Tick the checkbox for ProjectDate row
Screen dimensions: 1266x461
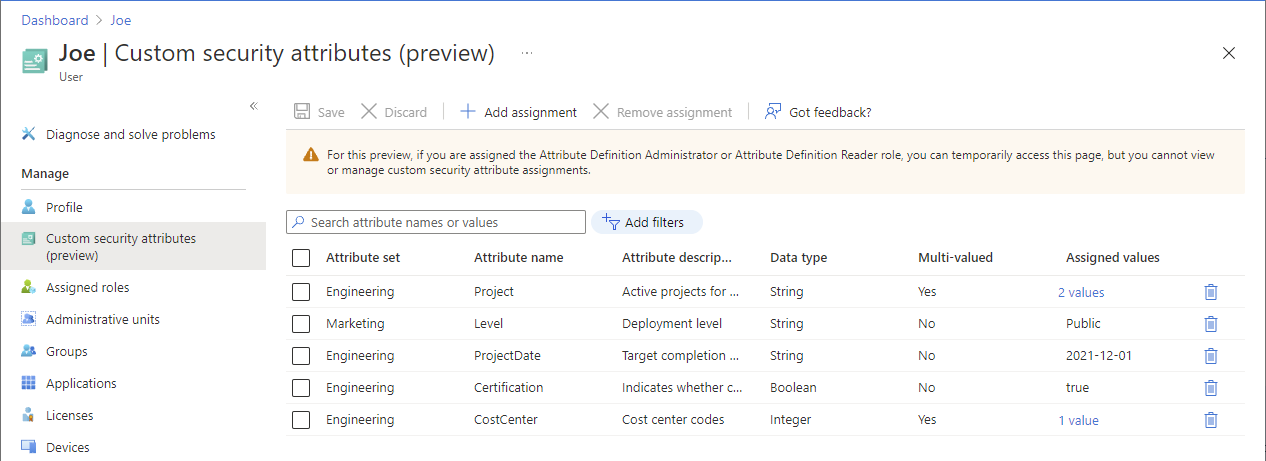(301, 356)
